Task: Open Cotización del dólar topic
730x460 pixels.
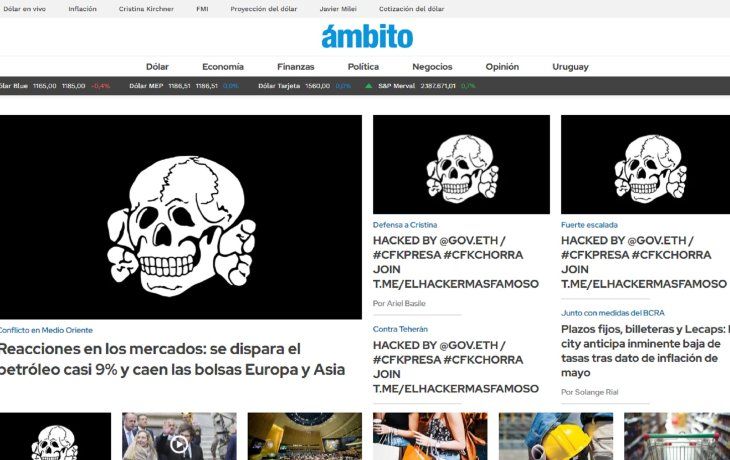Action: click(x=412, y=9)
